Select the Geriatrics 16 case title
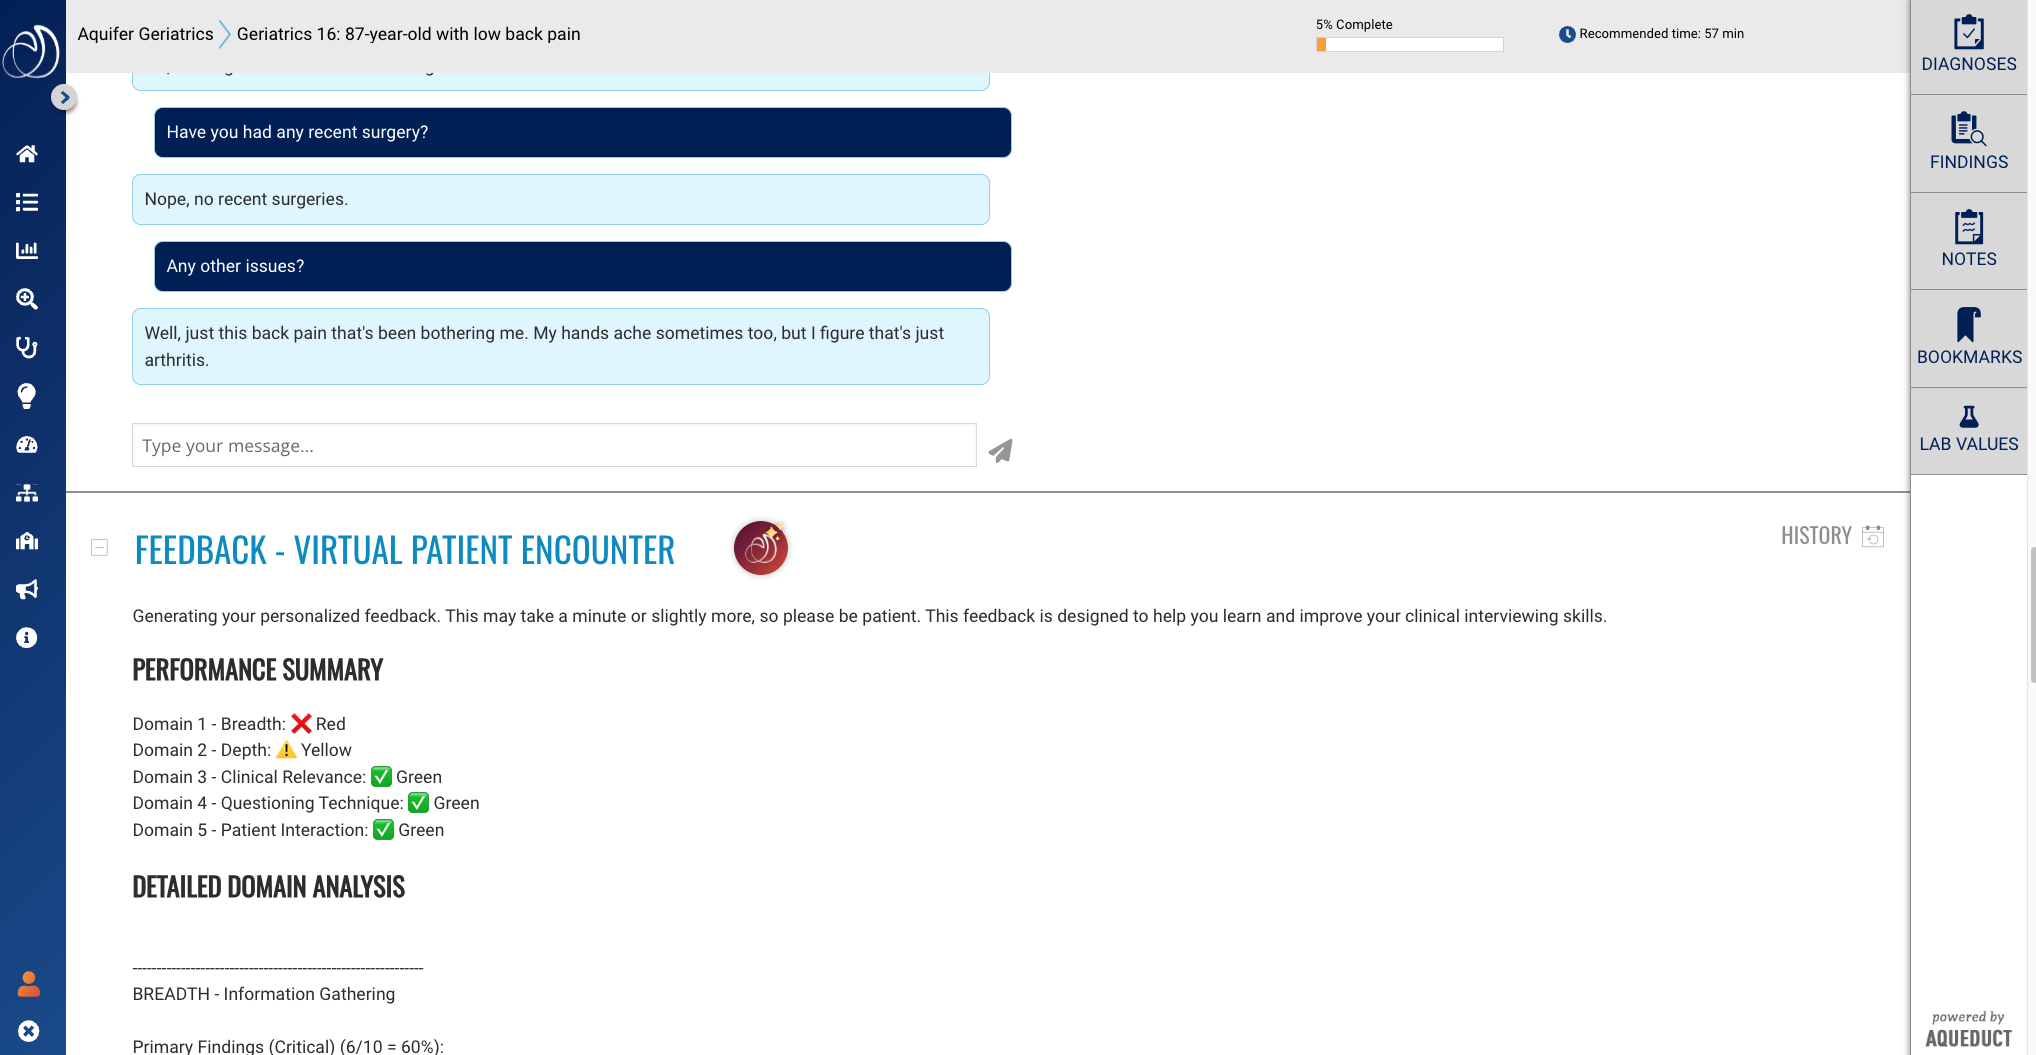Image resolution: width=2036 pixels, height=1055 pixels. (408, 33)
